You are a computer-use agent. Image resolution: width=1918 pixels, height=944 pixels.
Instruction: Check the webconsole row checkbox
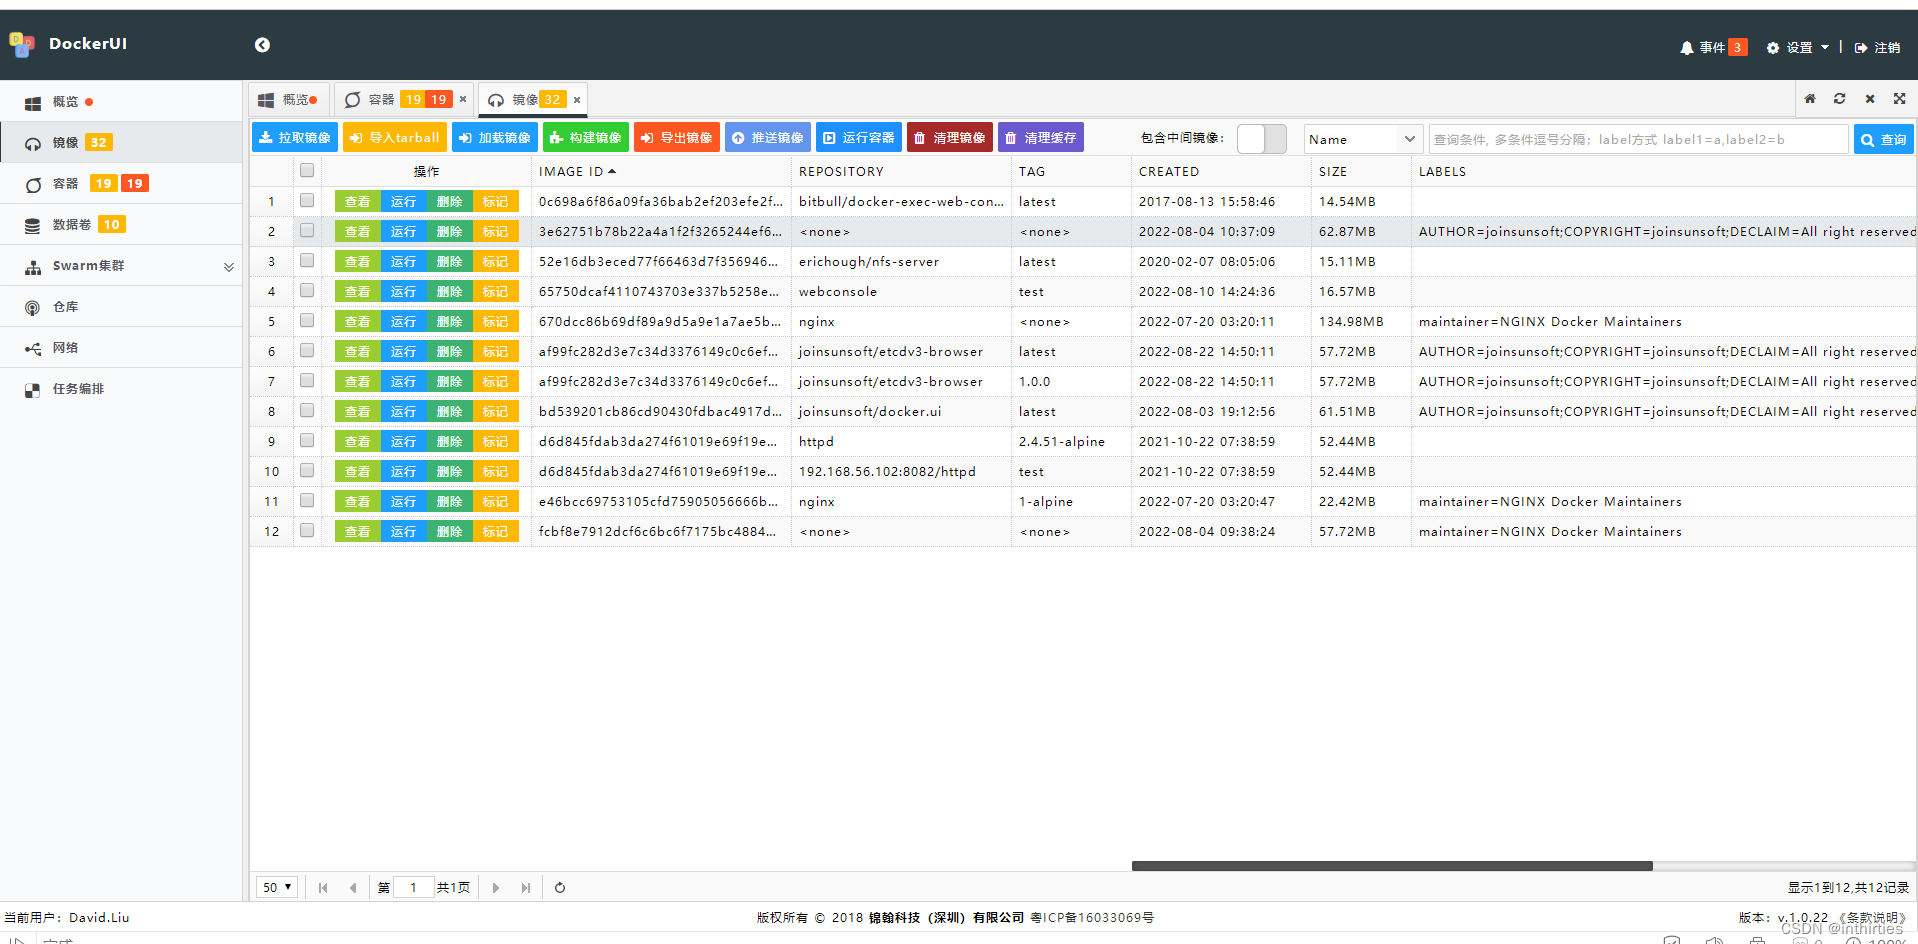pyautogui.click(x=307, y=291)
